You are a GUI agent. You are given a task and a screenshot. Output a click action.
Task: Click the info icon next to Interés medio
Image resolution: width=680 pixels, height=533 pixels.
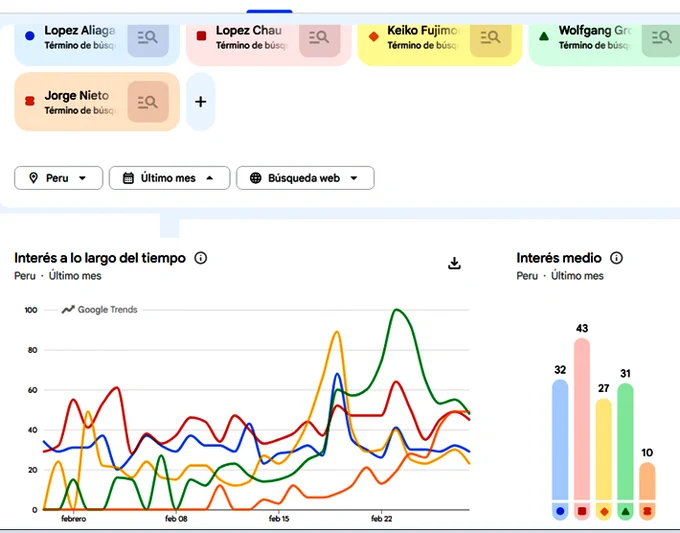616,258
